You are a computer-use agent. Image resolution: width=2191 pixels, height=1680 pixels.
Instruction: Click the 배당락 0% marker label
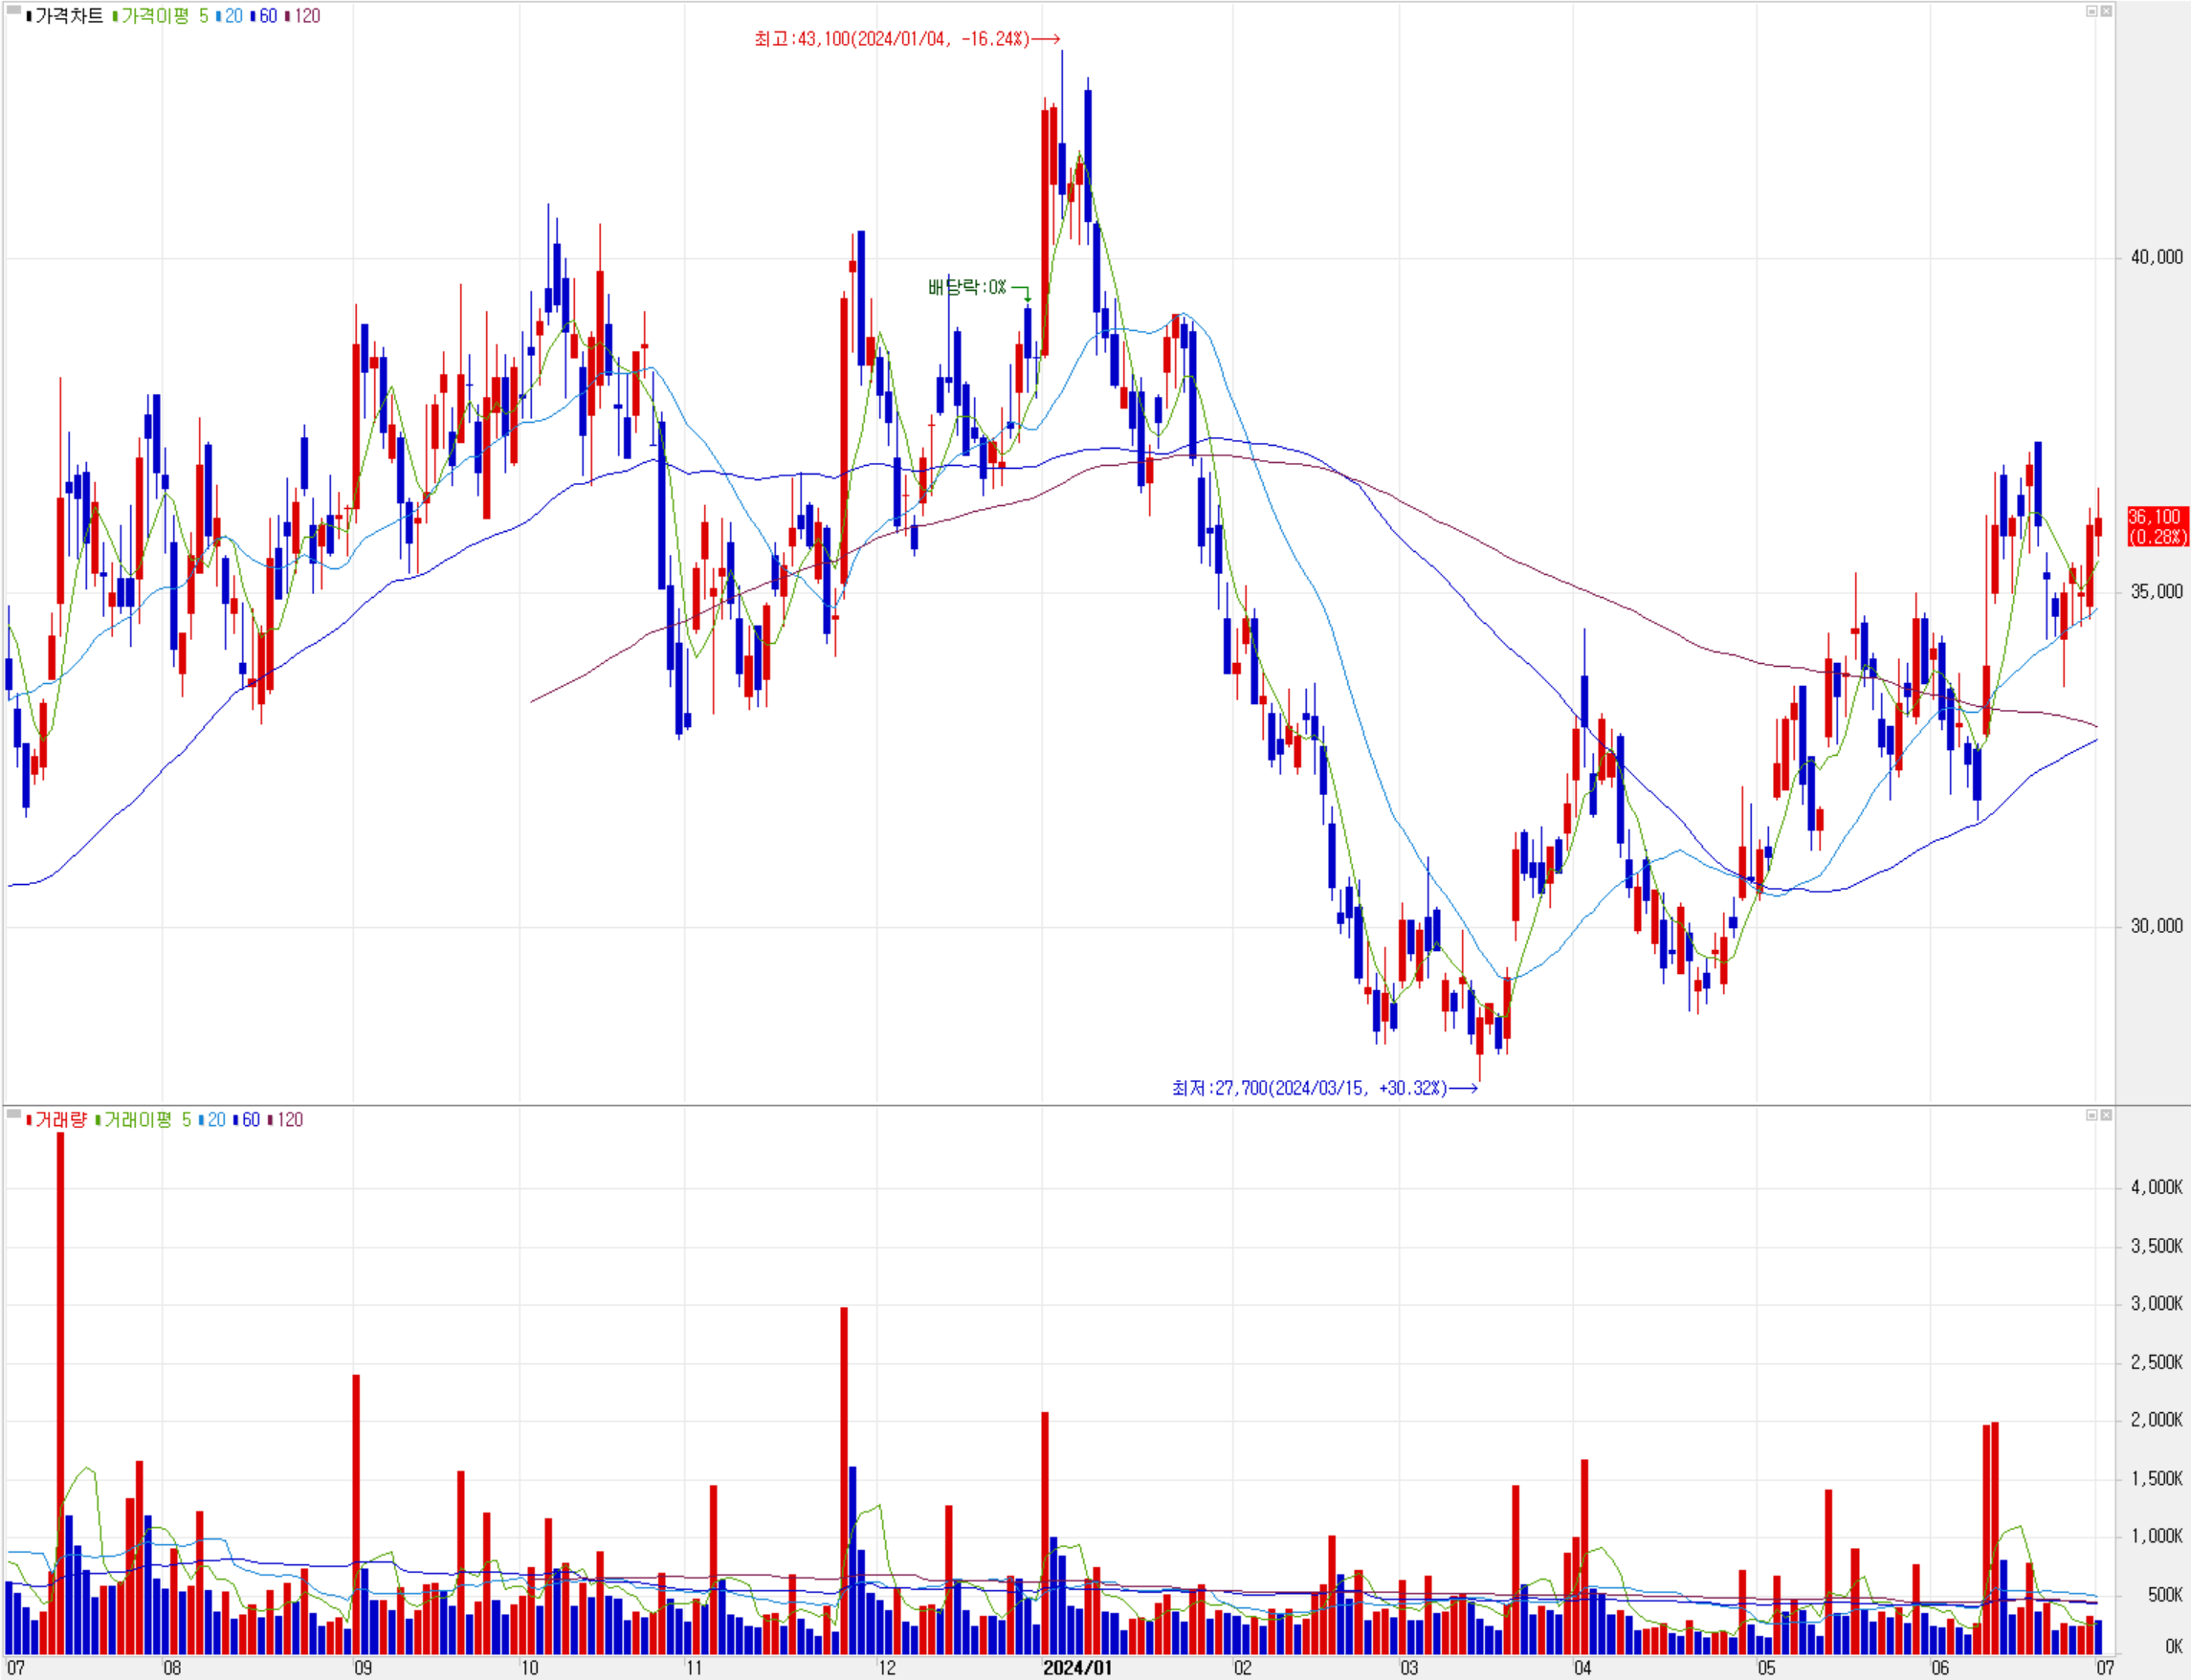point(966,288)
